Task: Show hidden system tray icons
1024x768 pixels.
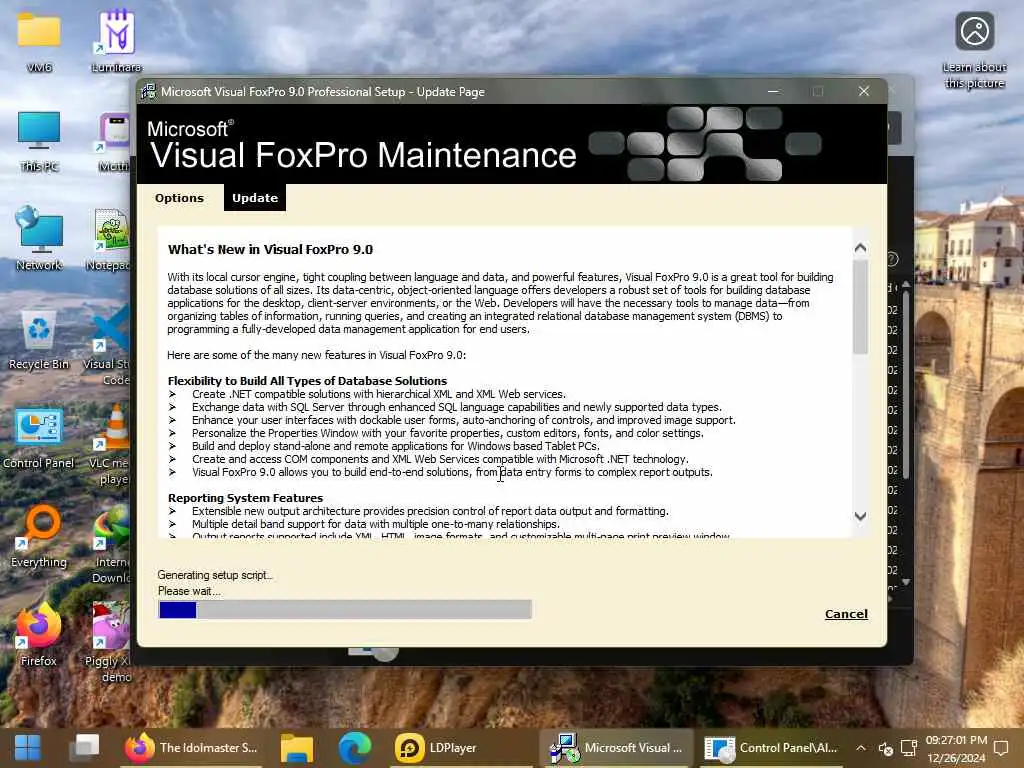Action: pos(861,748)
